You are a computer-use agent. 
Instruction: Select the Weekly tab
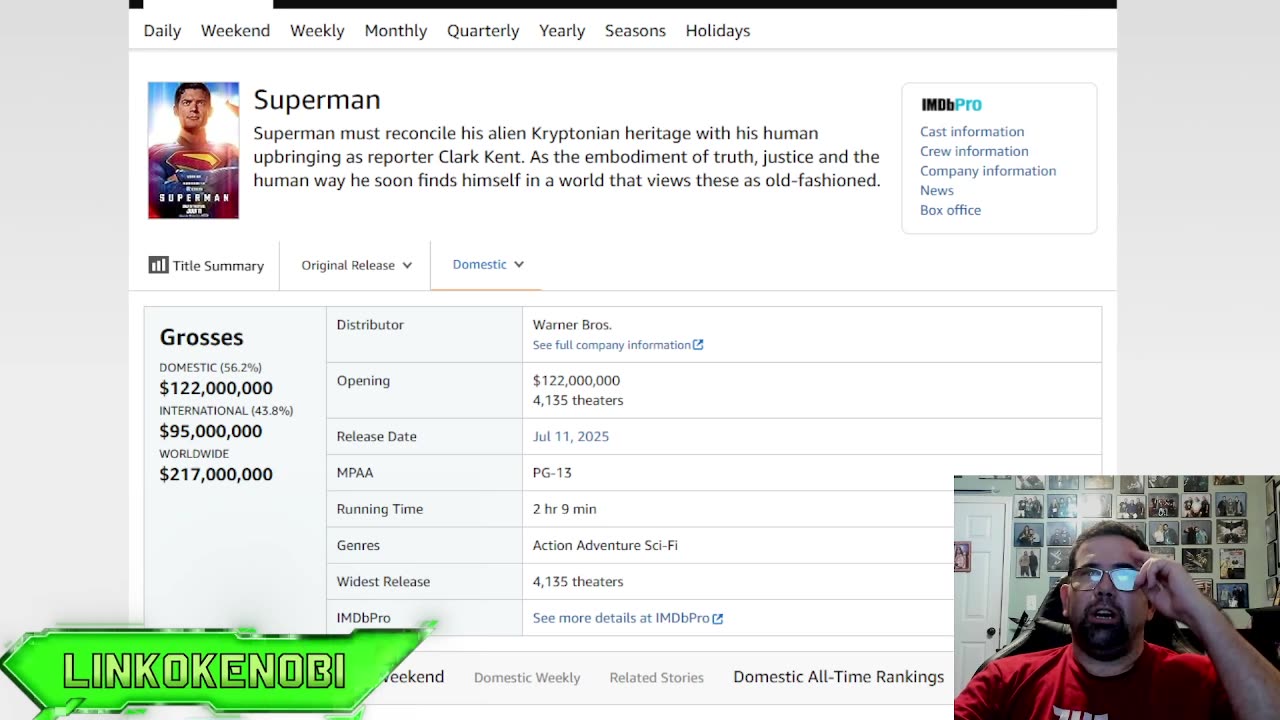(317, 30)
